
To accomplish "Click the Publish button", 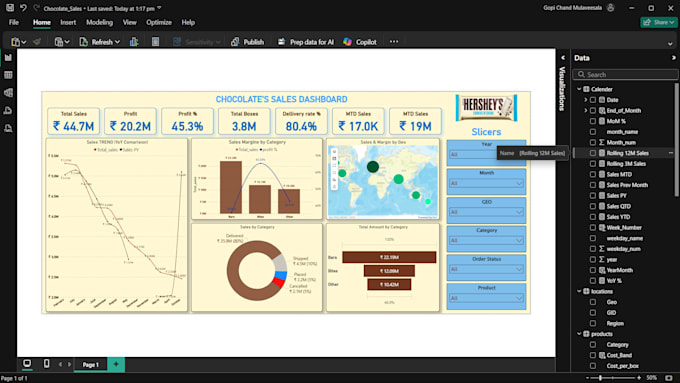I will 247,42.
